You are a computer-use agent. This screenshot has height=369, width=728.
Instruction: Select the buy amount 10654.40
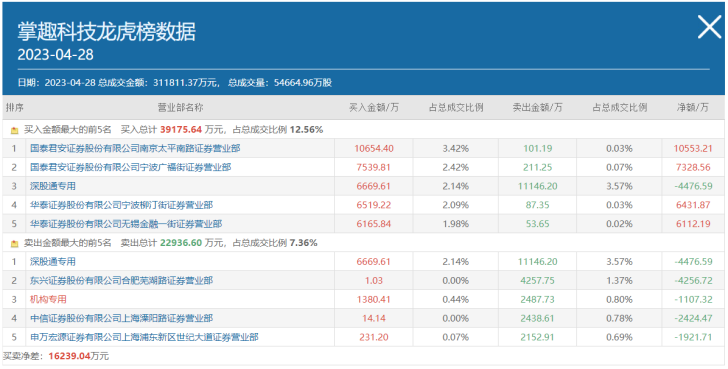pyautogui.click(x=374, y=149)
